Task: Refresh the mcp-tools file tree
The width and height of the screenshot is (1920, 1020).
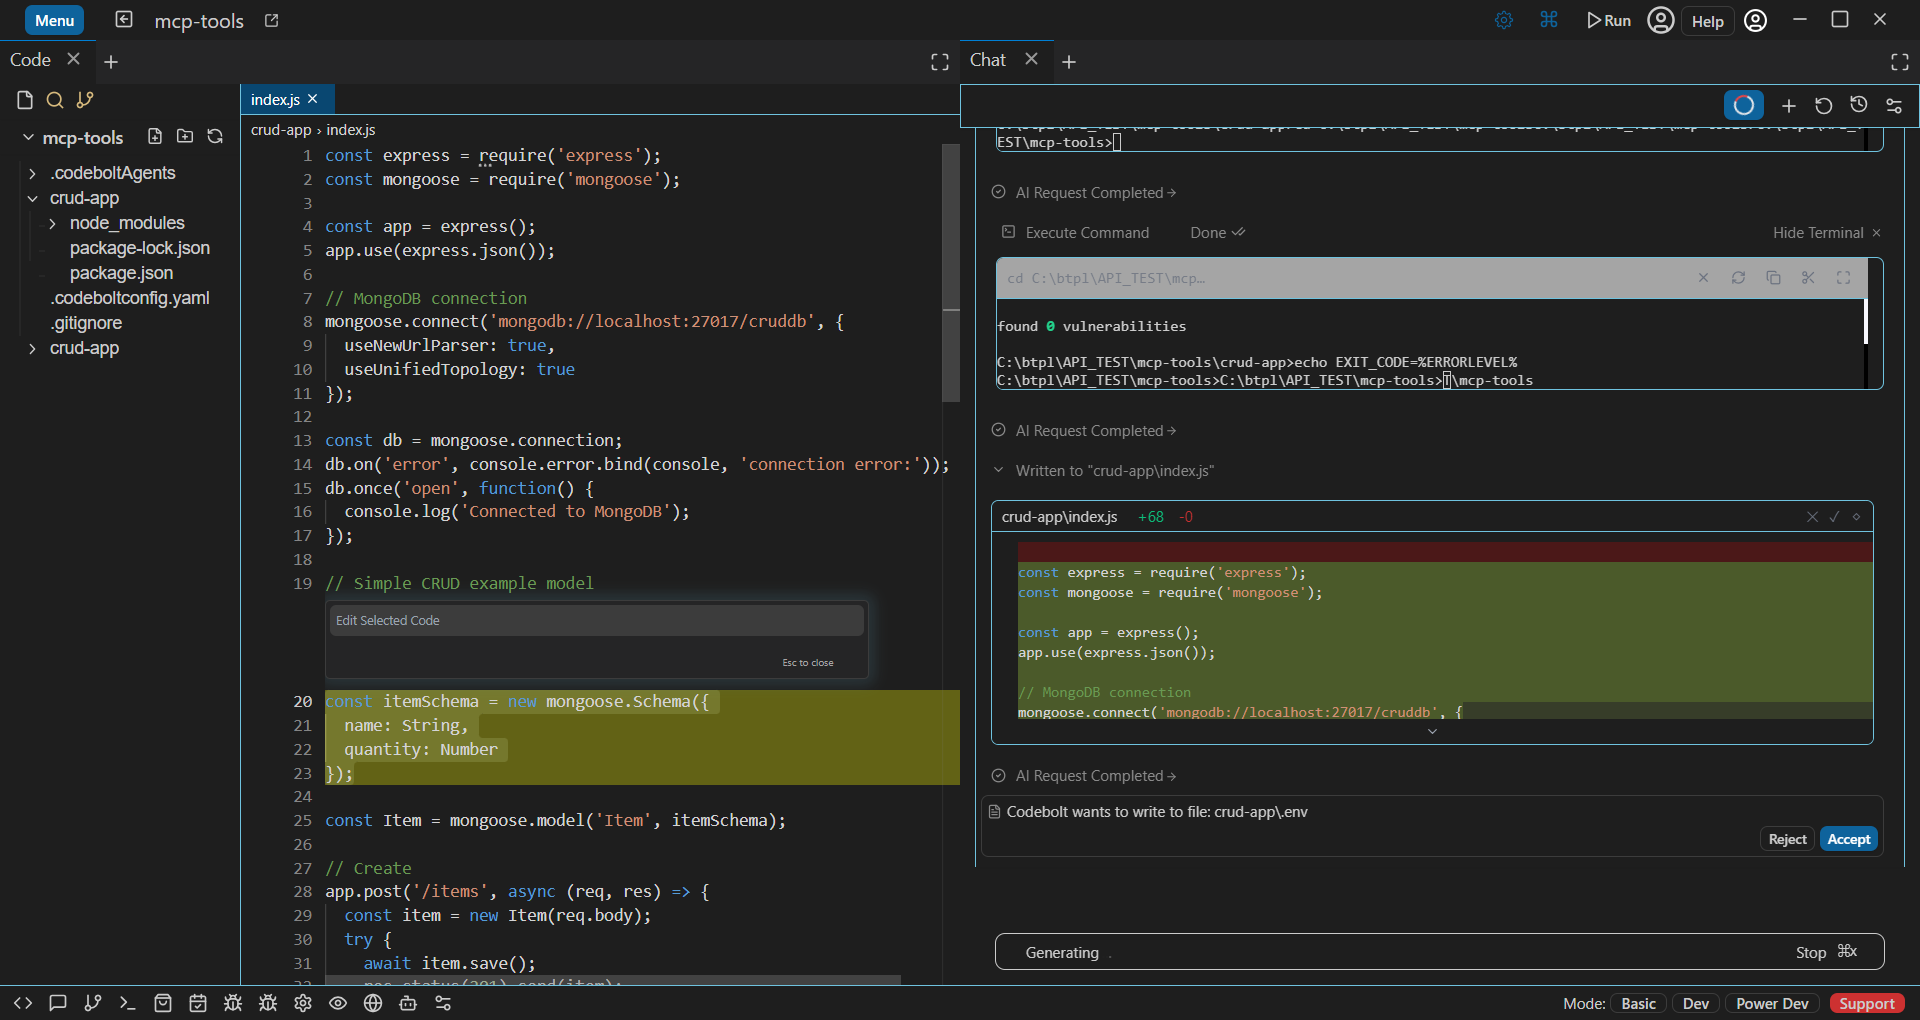Action: coord(215,136)
